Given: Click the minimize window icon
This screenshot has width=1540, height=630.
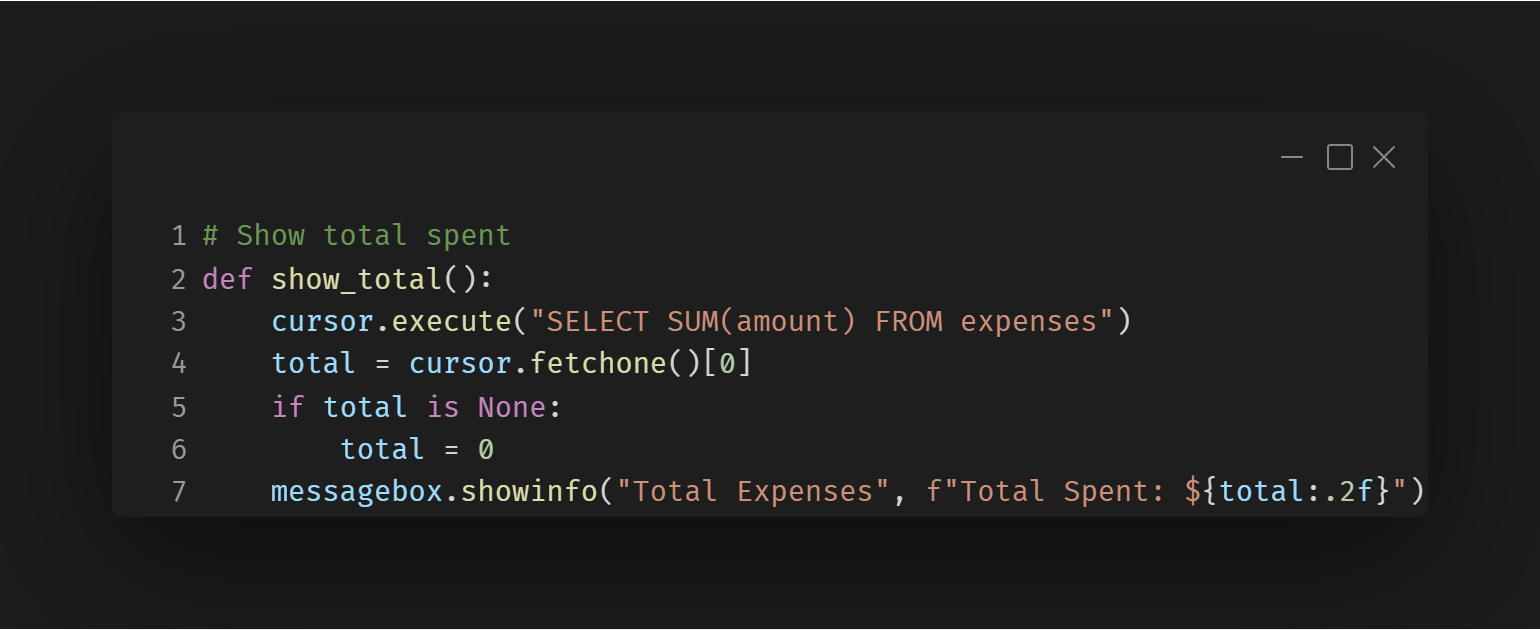Looking at the screenshot, I should pyautogui.click(x=1292, y=157).
